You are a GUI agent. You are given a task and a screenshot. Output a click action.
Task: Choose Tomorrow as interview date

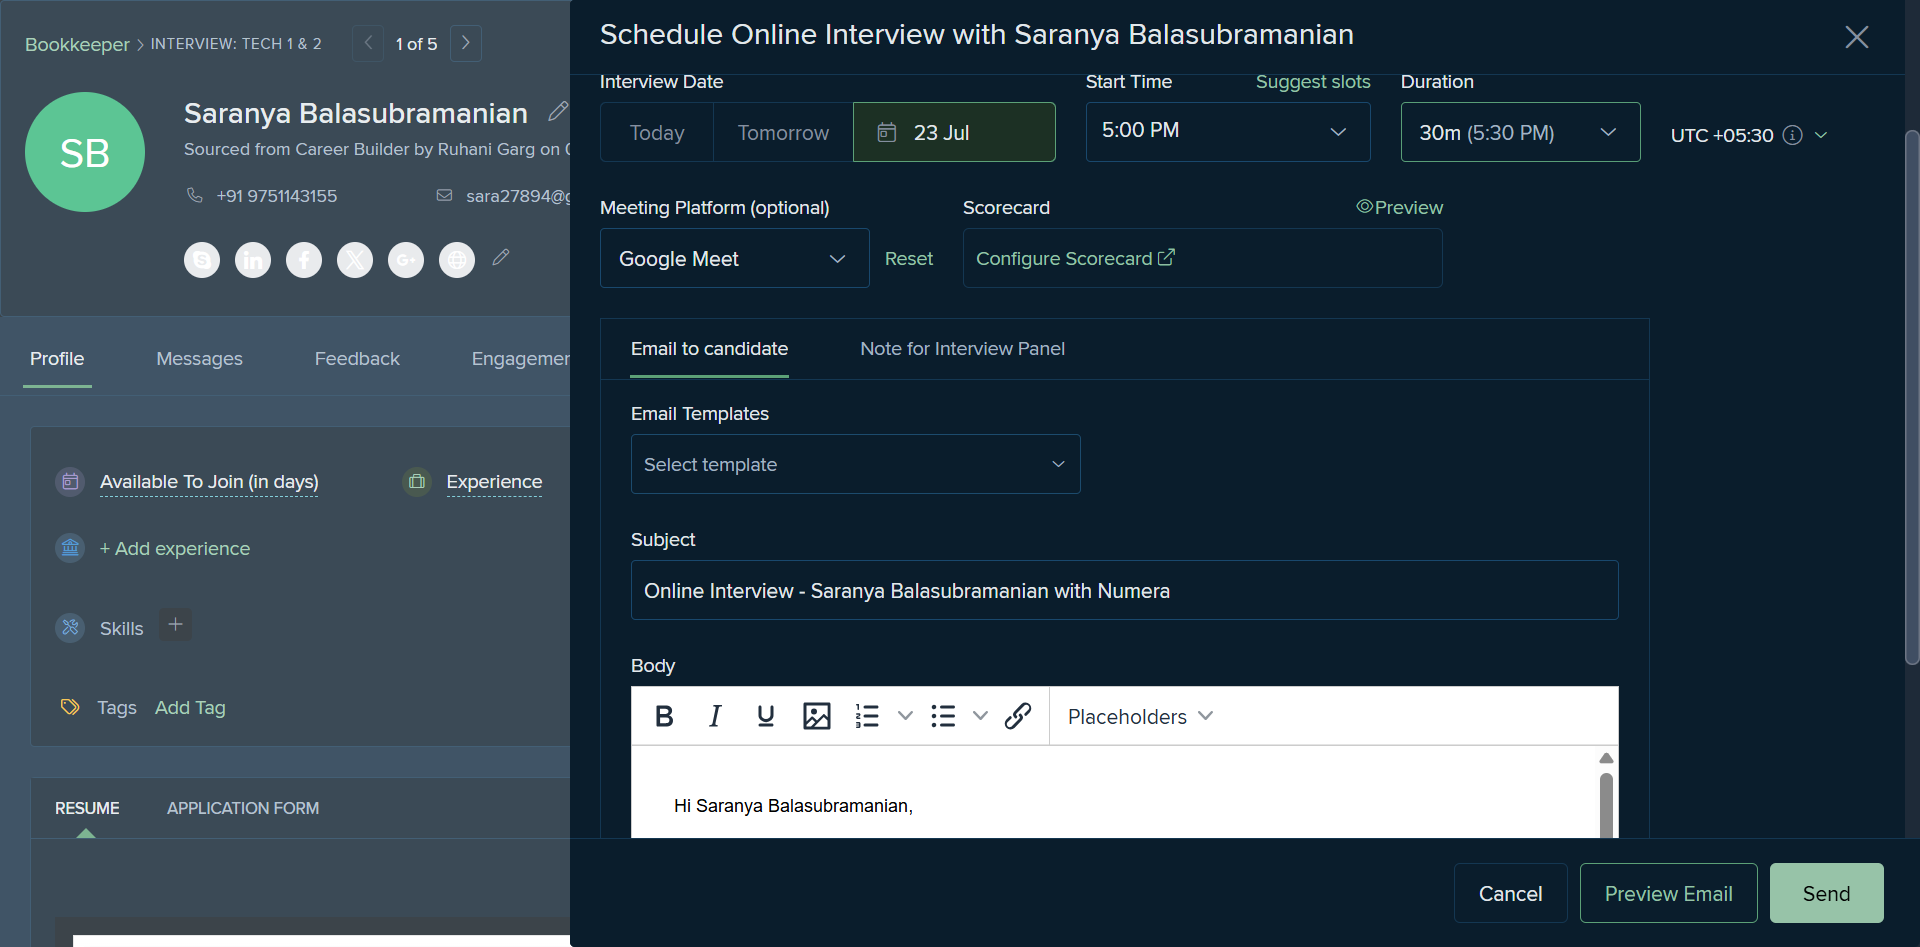(x=783, y=132)
